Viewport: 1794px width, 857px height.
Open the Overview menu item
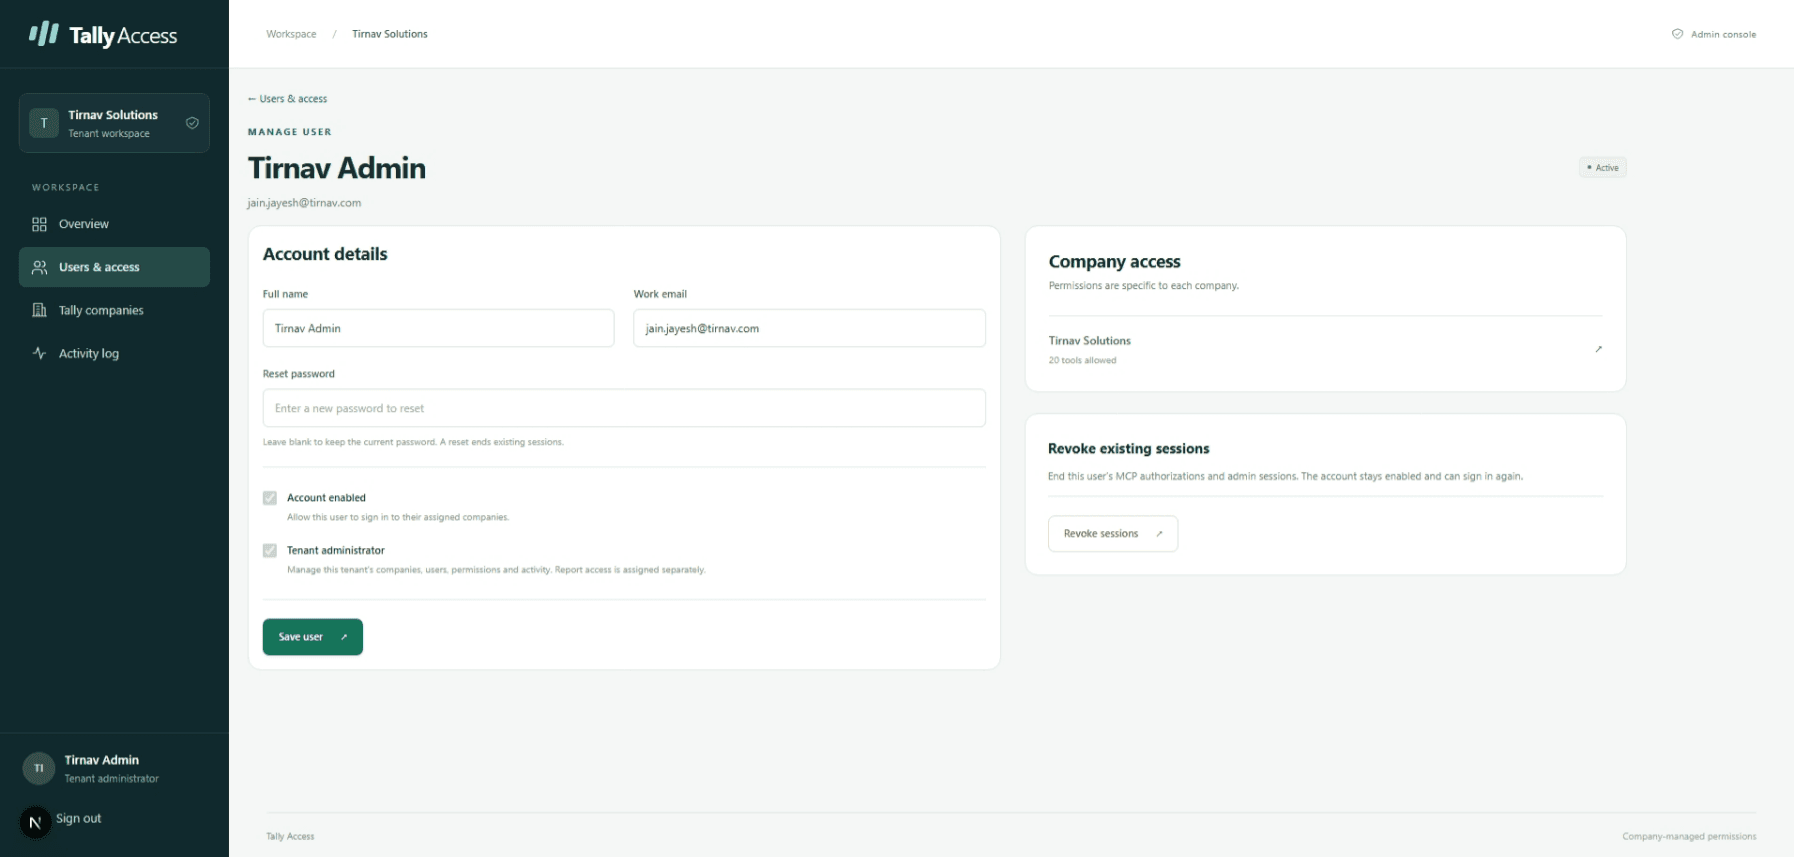pos(114,224)
